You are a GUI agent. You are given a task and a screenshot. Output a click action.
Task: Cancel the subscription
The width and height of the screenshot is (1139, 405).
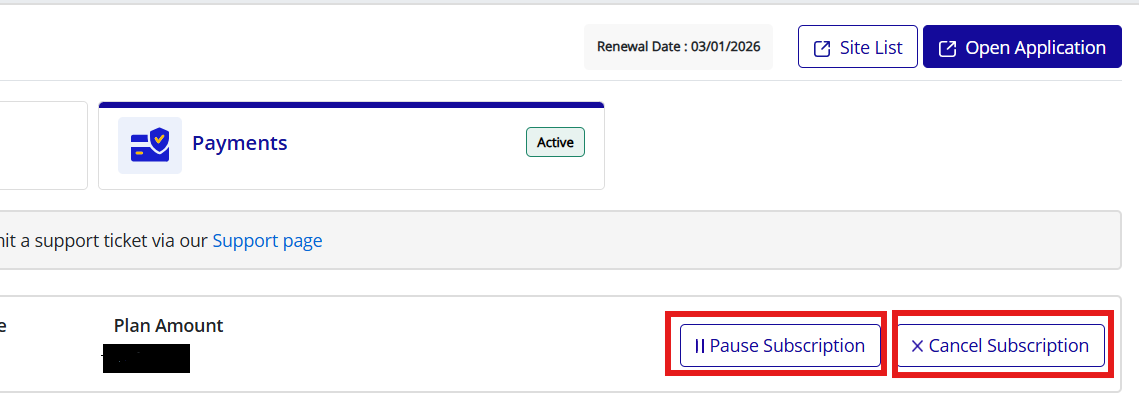point(1000,346)
